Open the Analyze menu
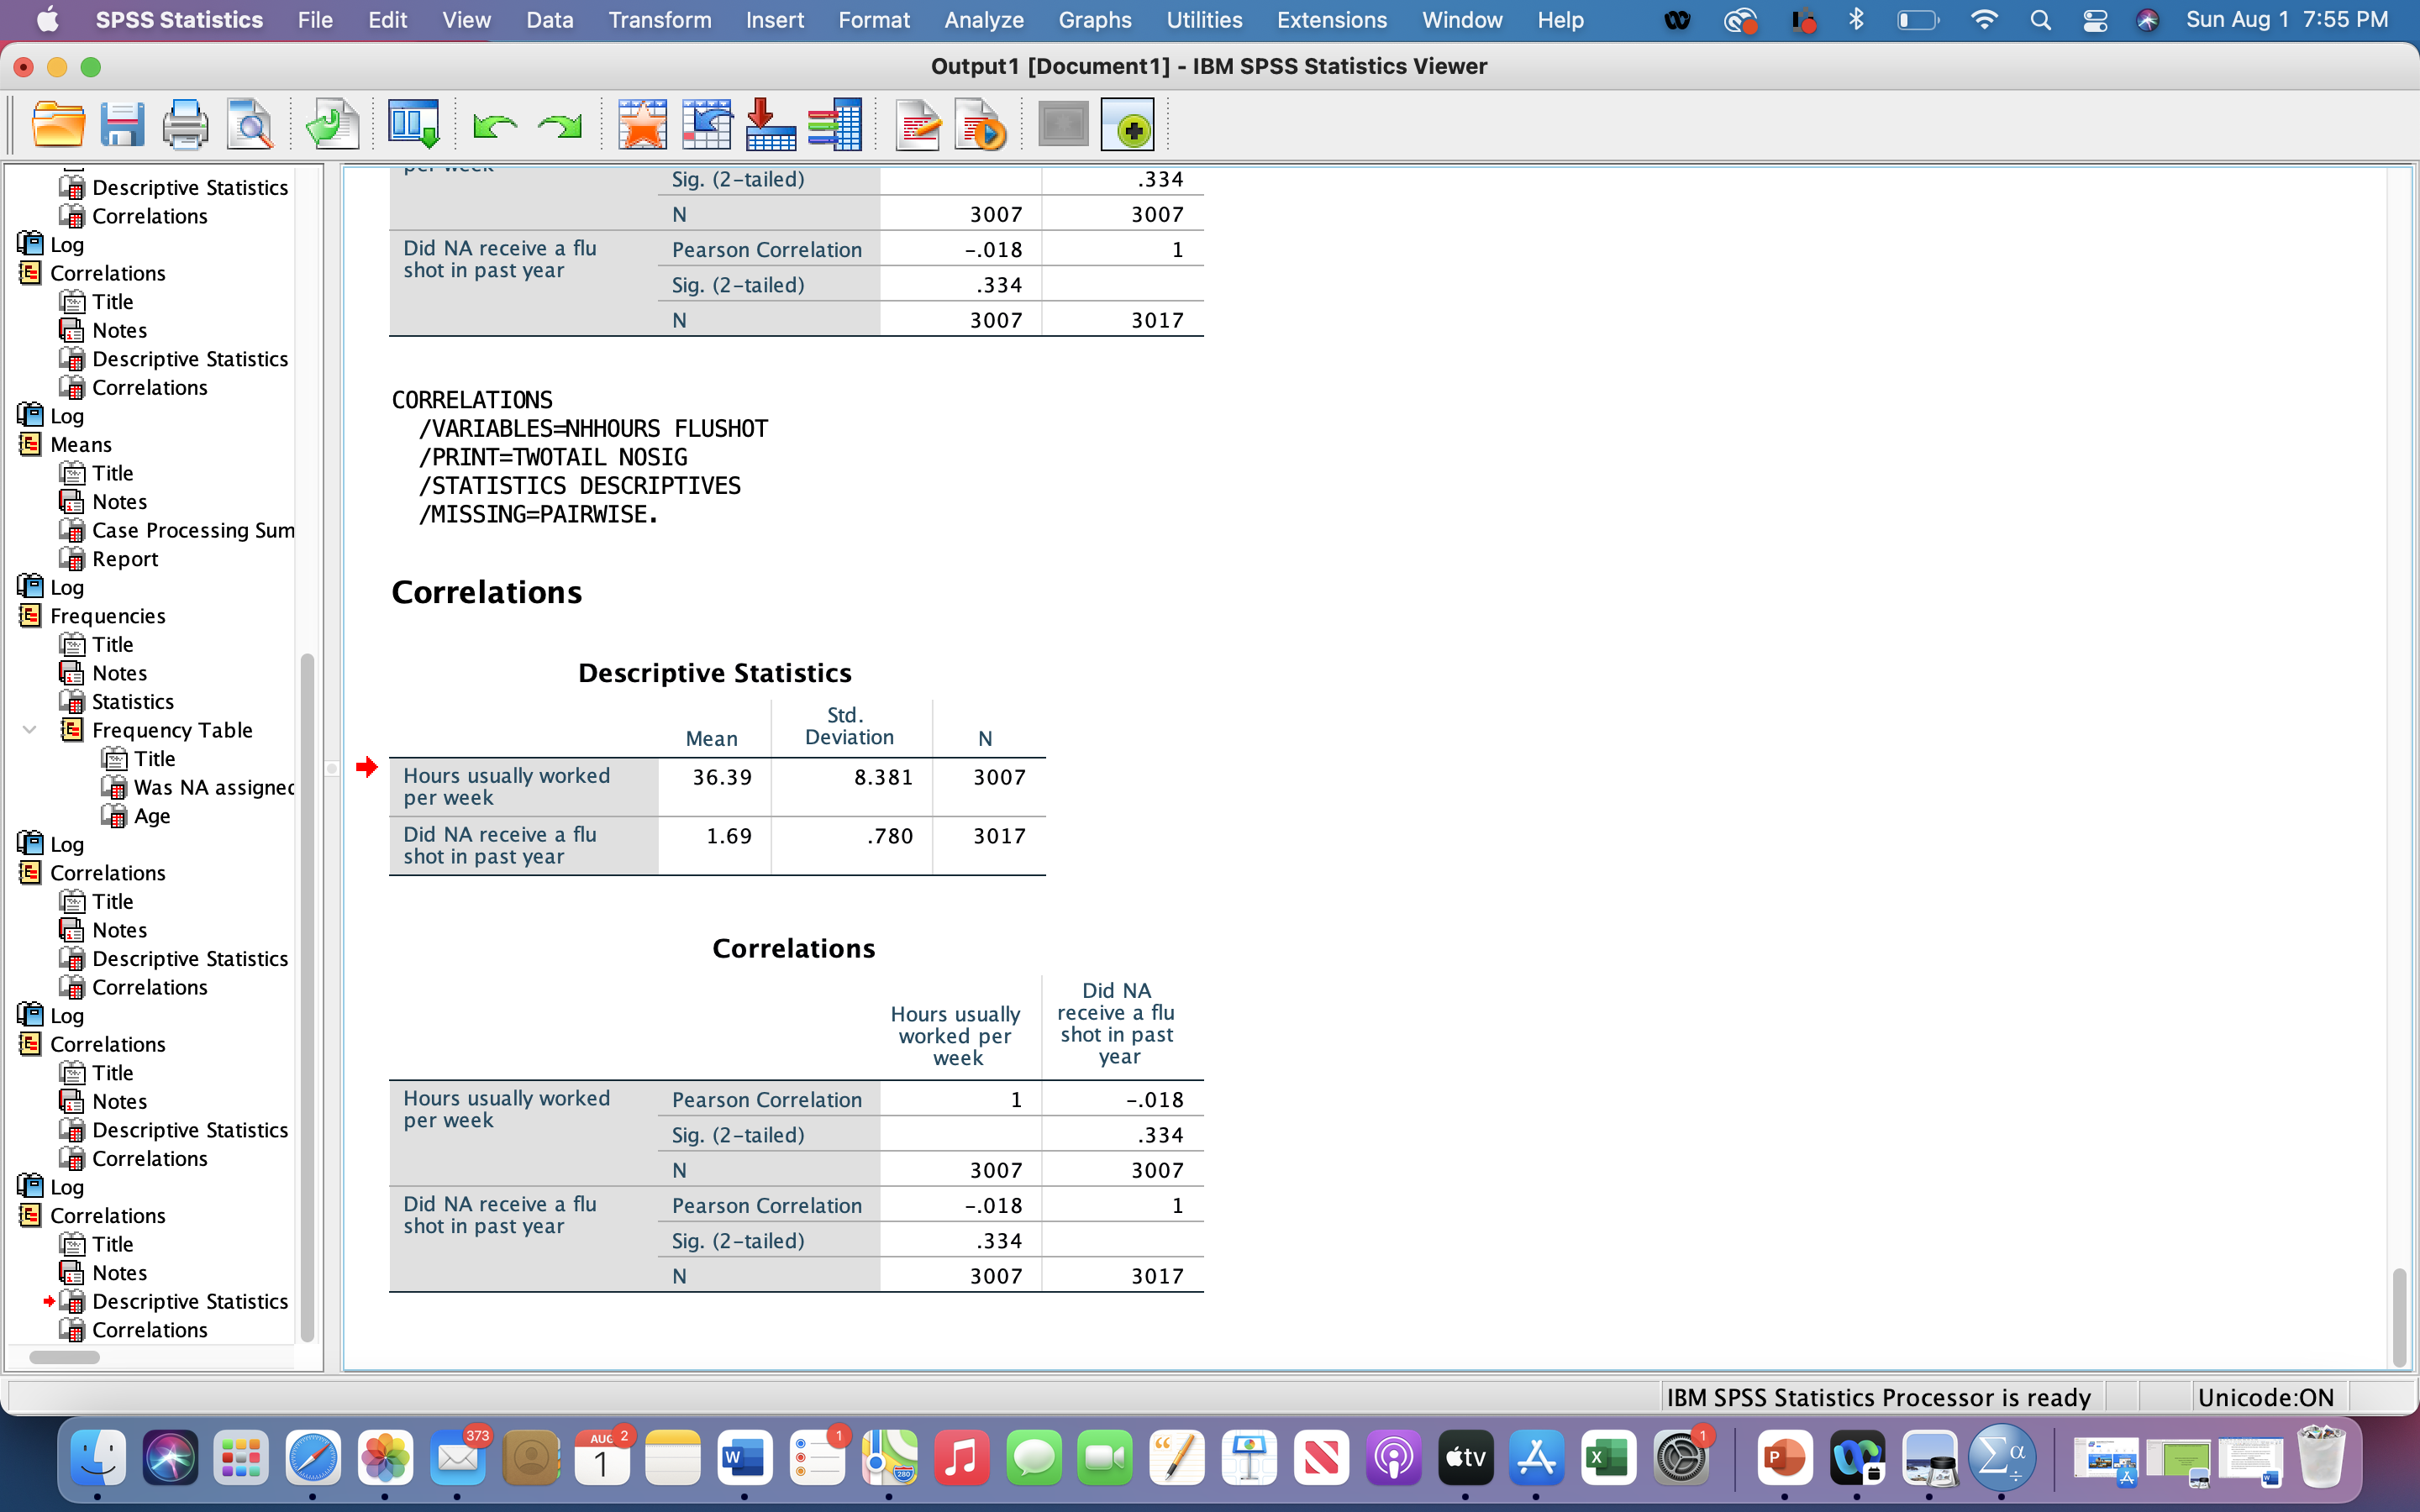The width and height of the screenshot is (2420, 1512). 982,20
